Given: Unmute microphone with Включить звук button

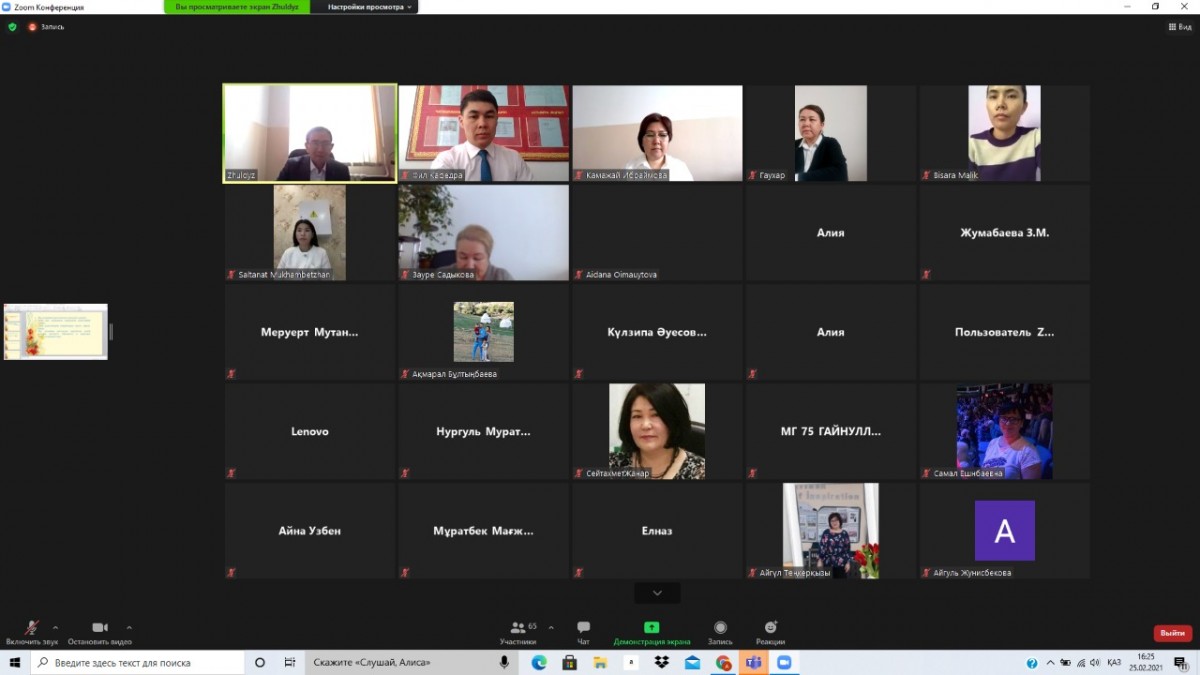Looking at the screenshot, I should point(32,629).
